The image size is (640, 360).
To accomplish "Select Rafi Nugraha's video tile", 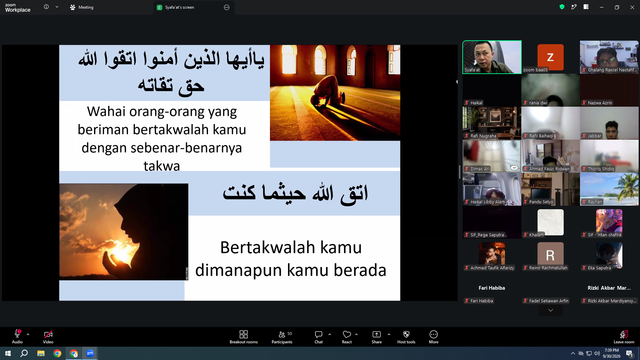I will (492, 123).
